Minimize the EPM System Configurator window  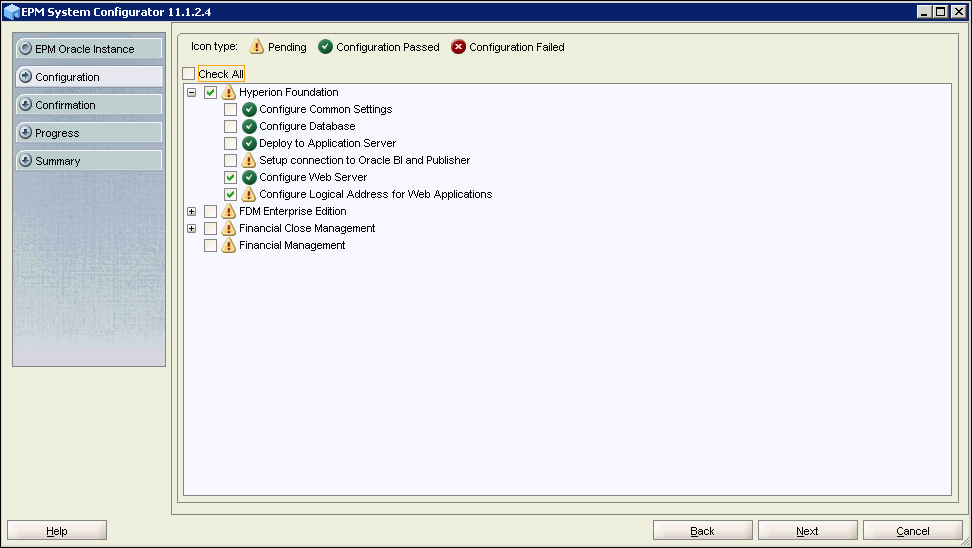click(924, 11)
